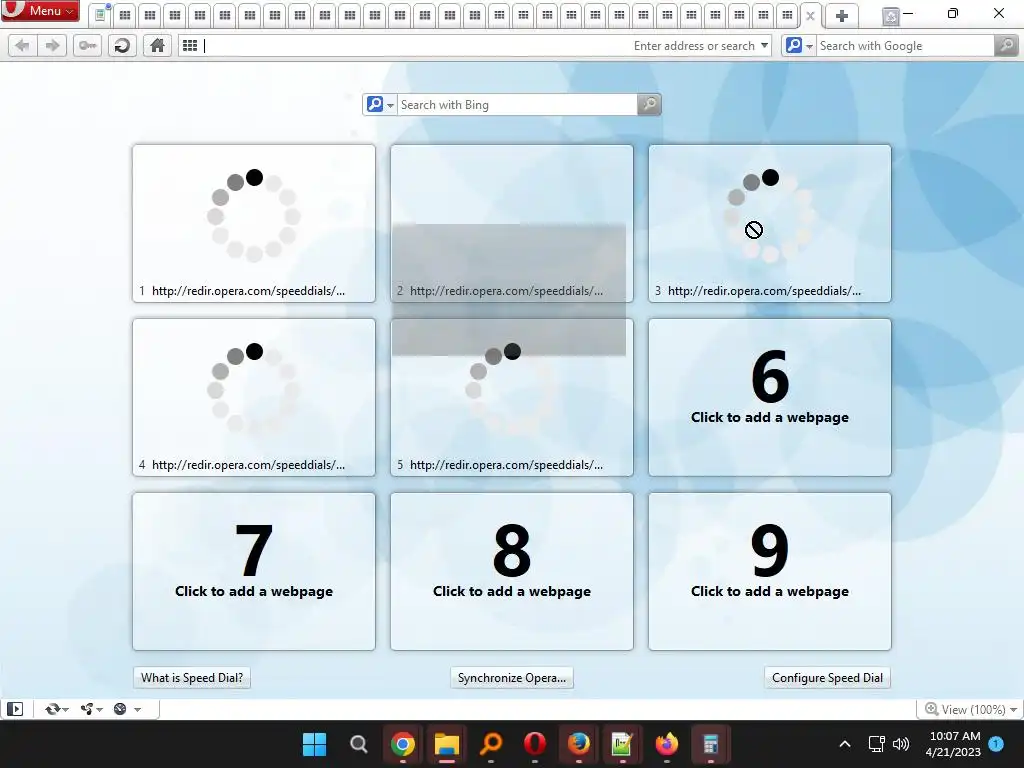Open a new tab with the plus button
This screenshot has width=1024, height=768.
[x=842, y=16]
